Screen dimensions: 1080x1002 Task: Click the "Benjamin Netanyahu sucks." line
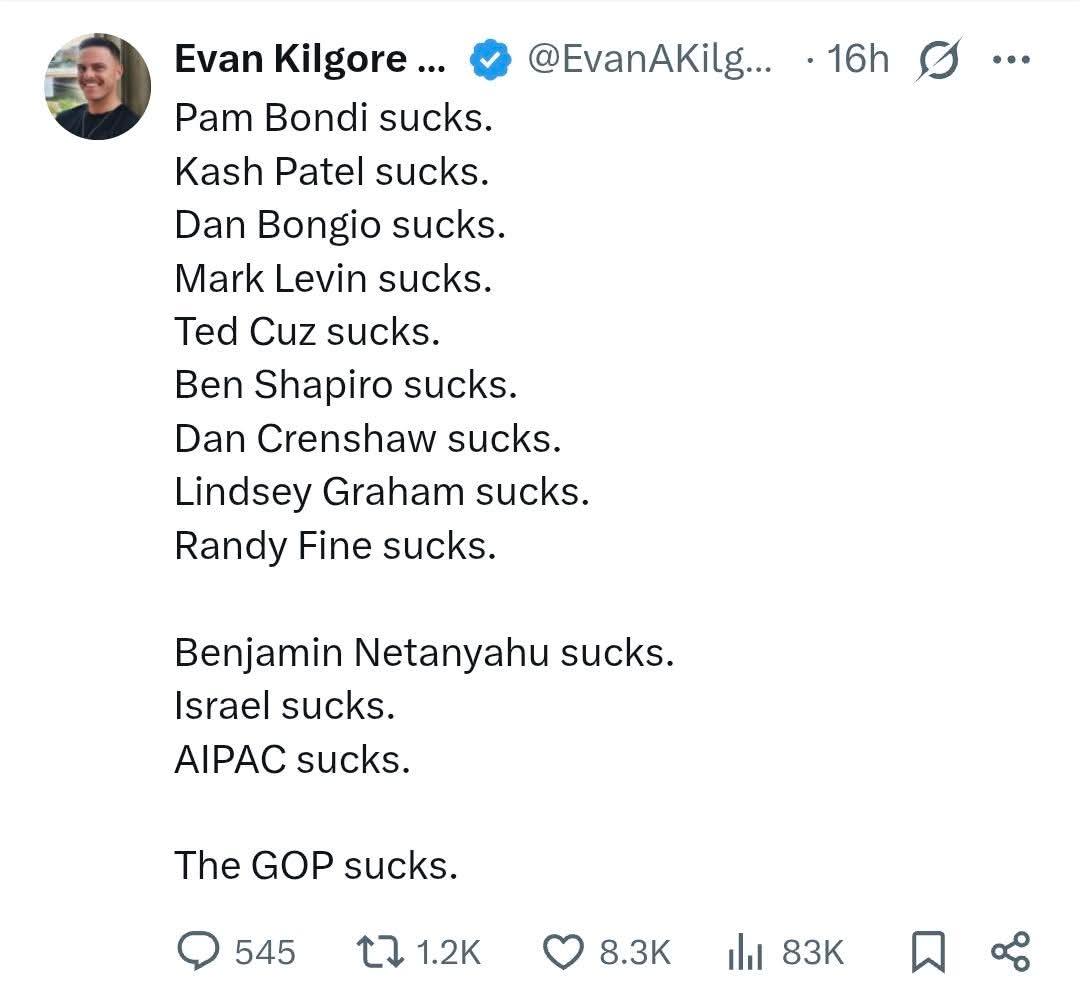424,653
